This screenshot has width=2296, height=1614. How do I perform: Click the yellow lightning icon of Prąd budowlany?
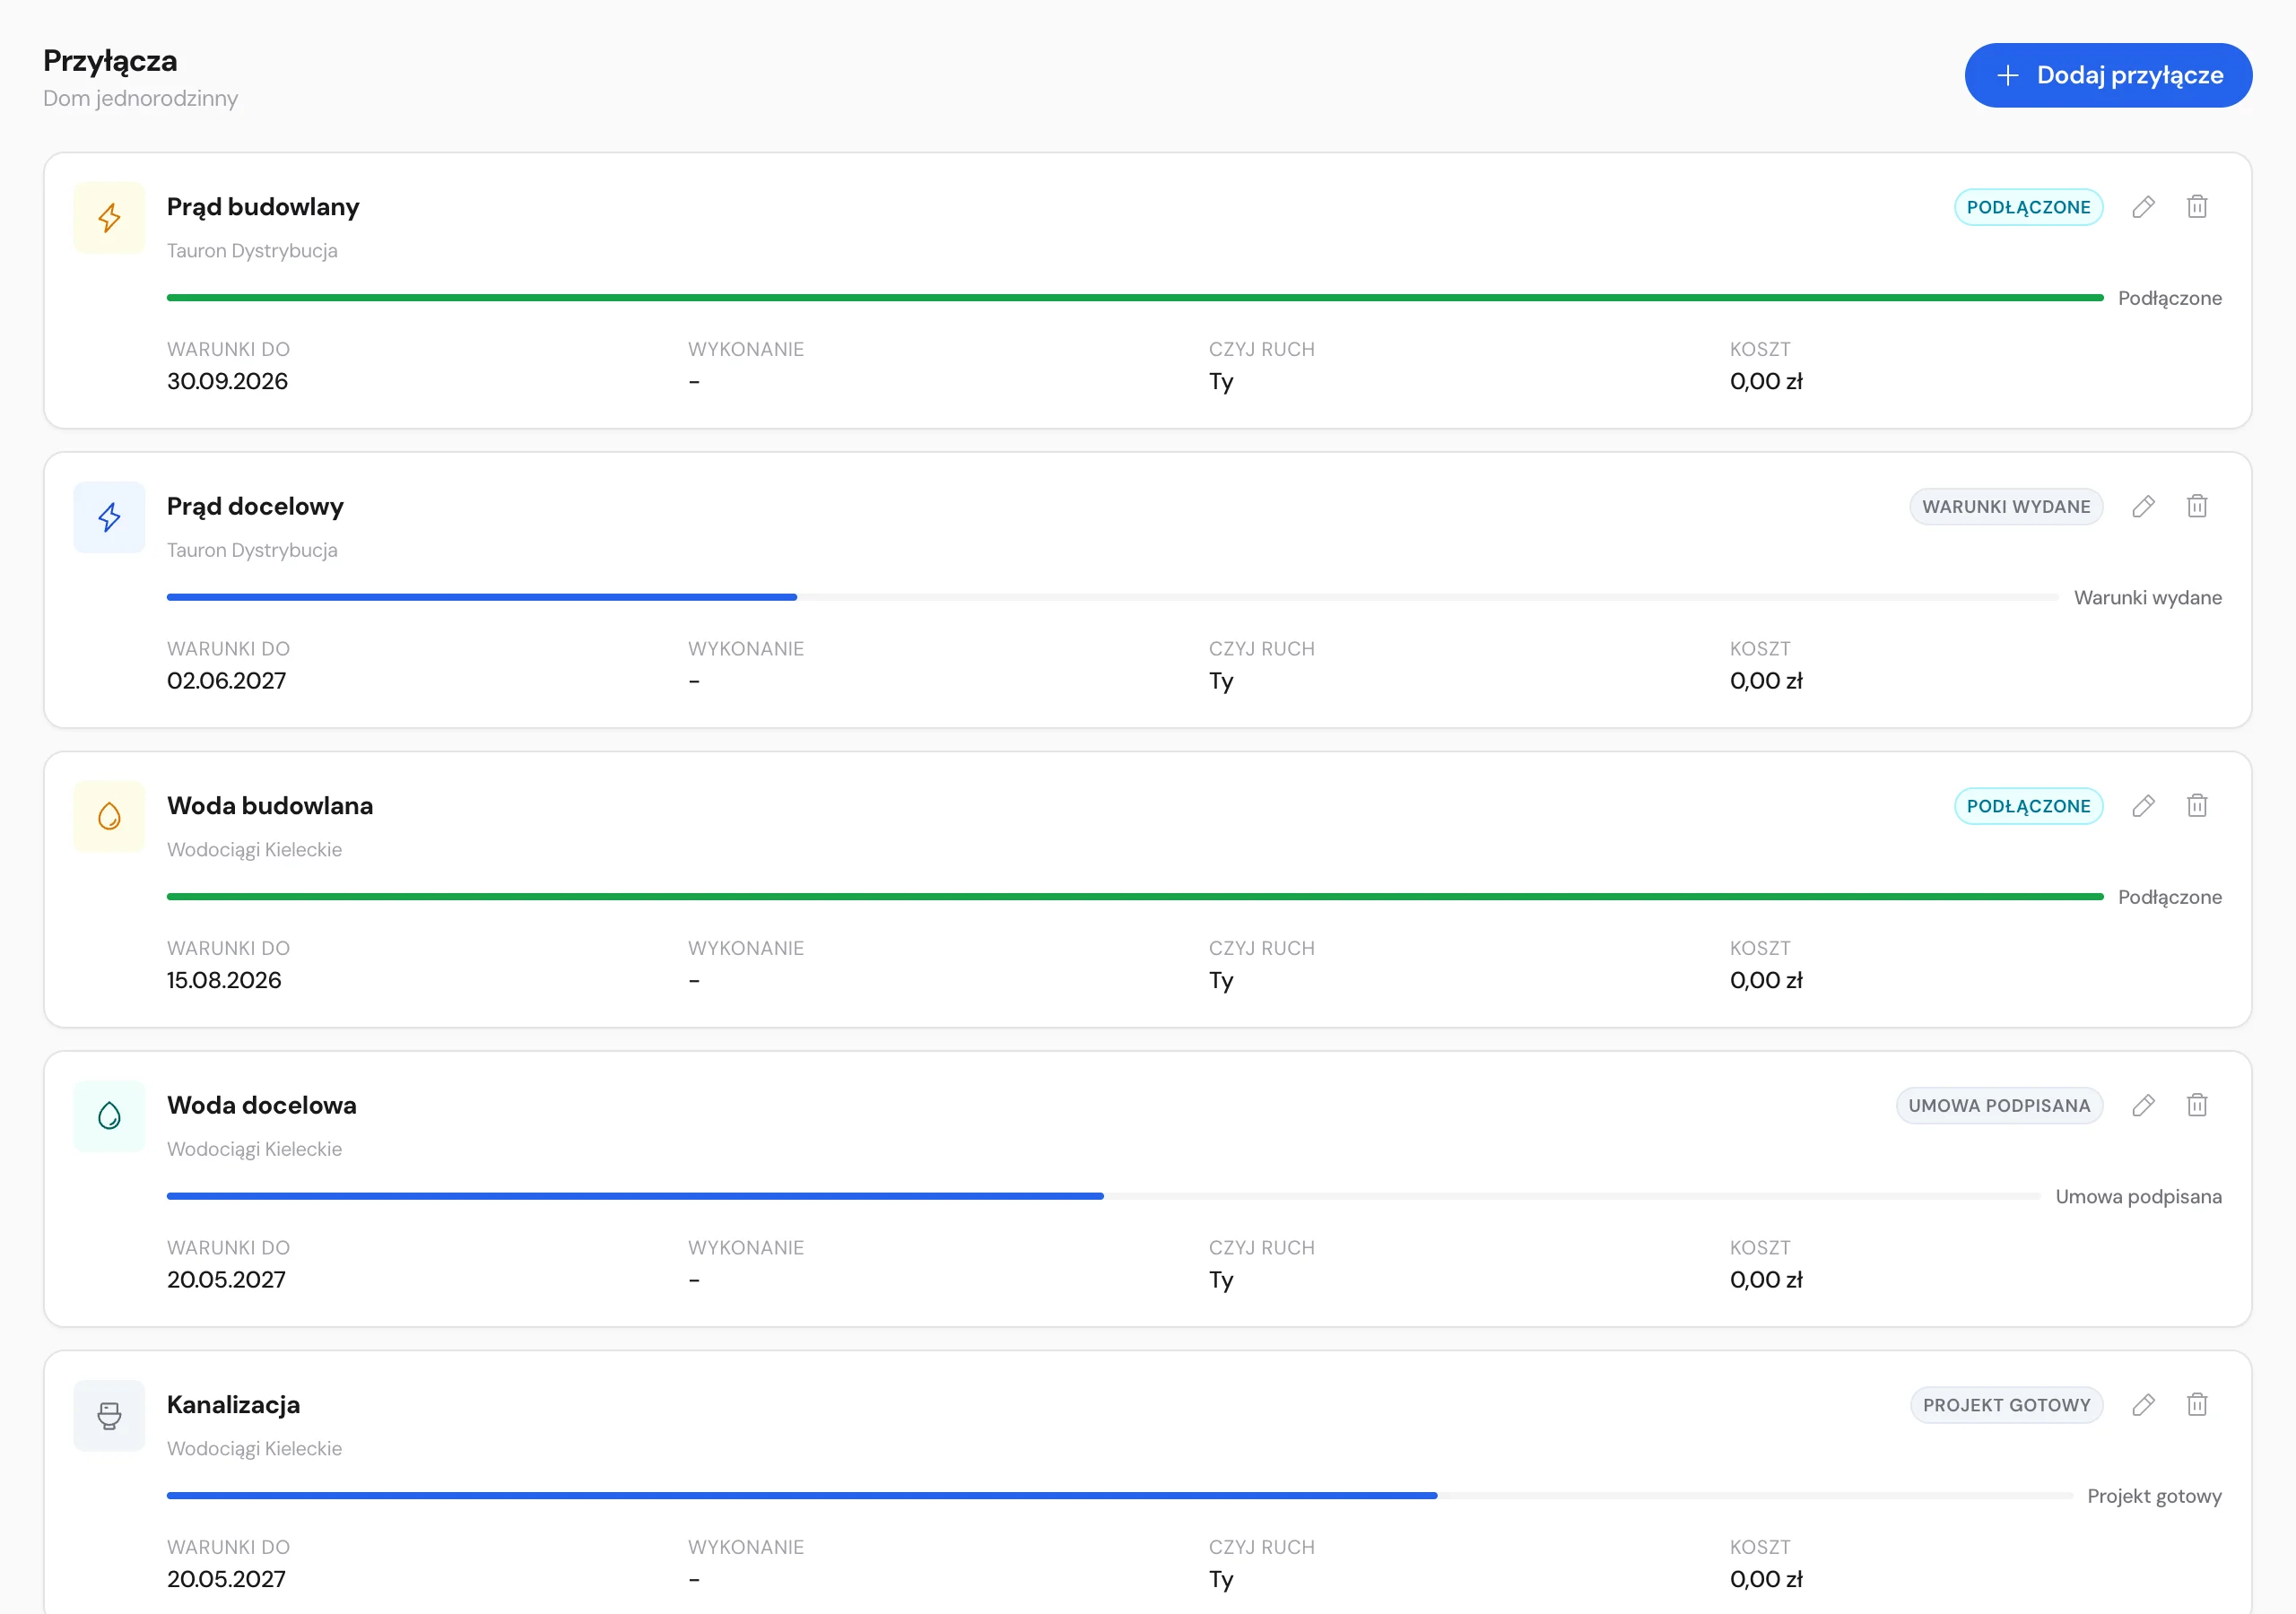click(x=110, y=217)
